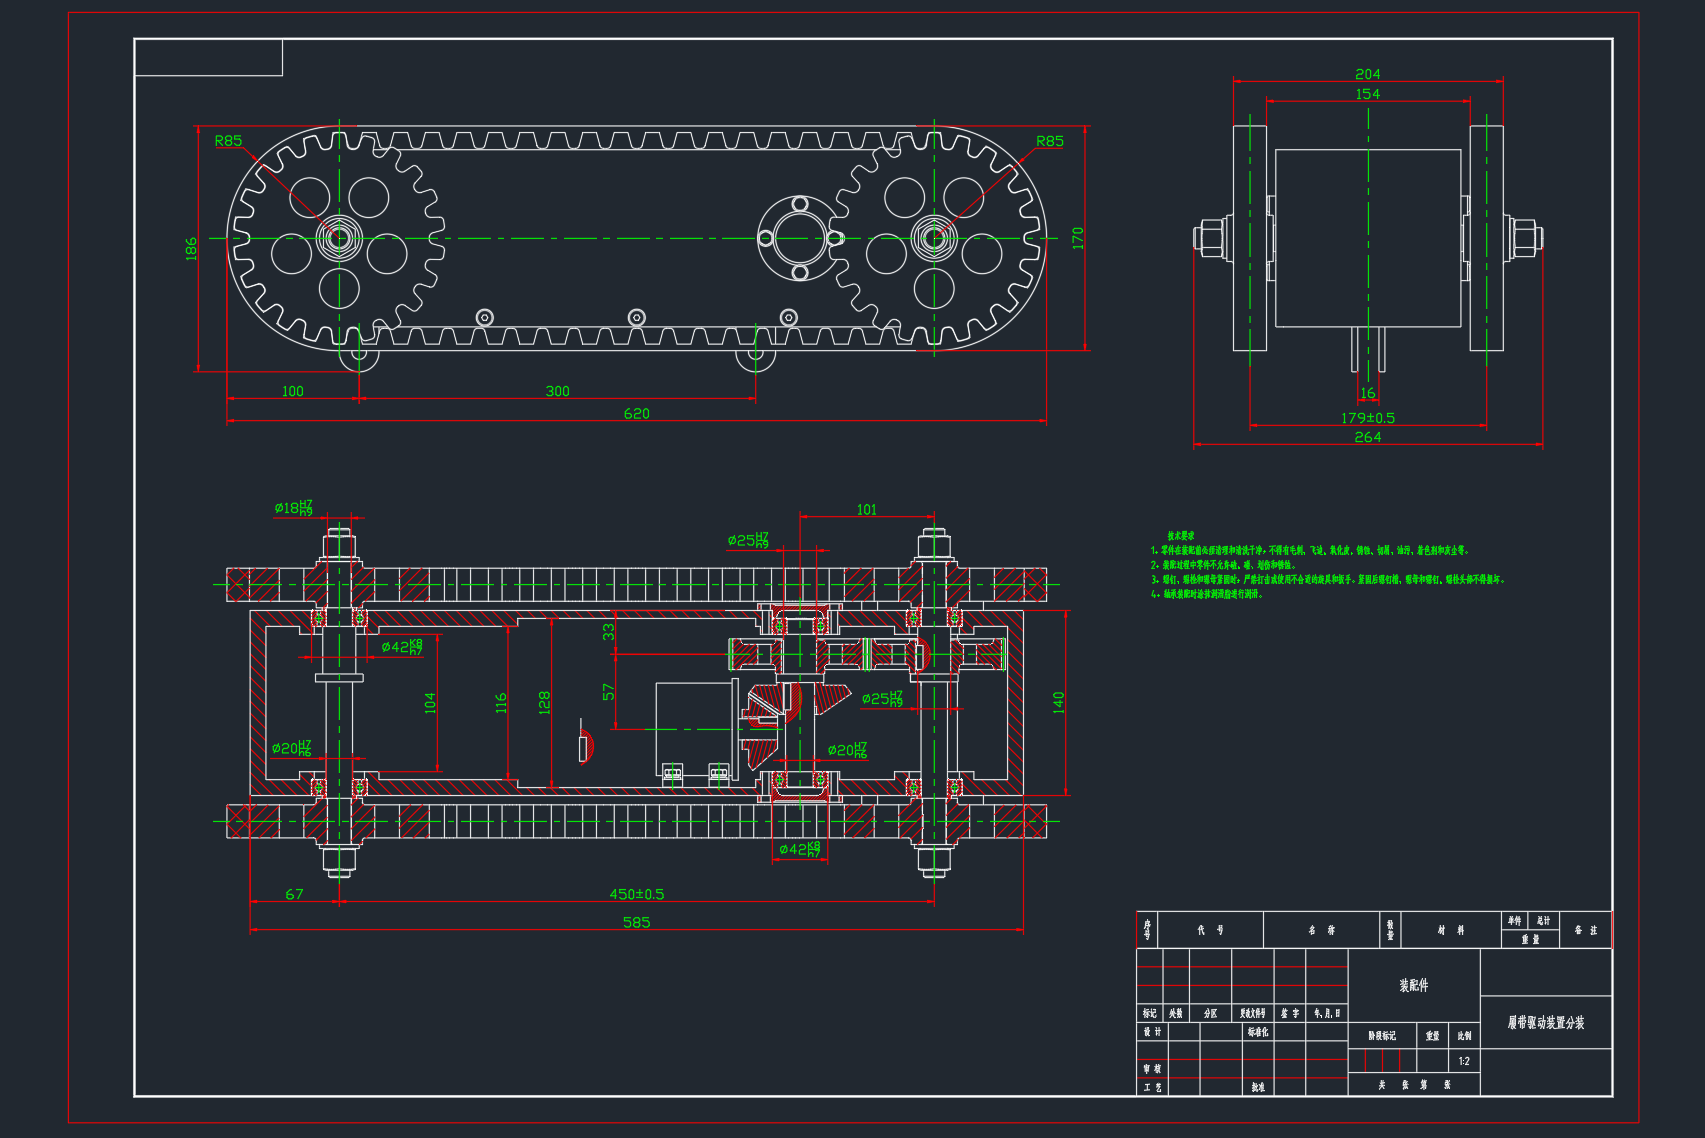1705x1138 pixels.
Task: Select the motor pulley in the right side view
Action: 1366,238
